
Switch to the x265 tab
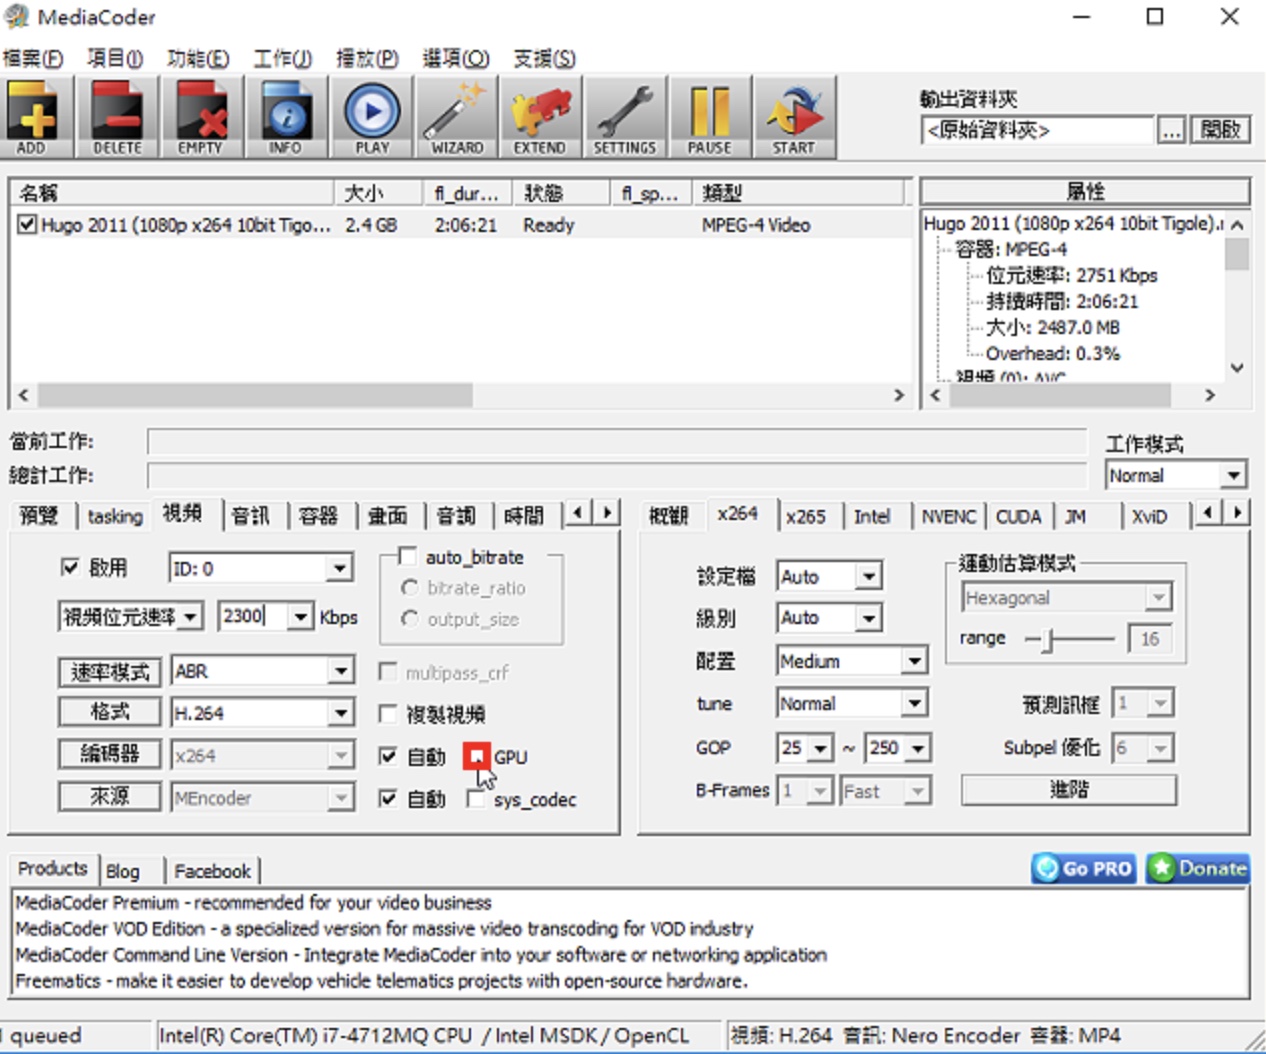pos(805,516)
